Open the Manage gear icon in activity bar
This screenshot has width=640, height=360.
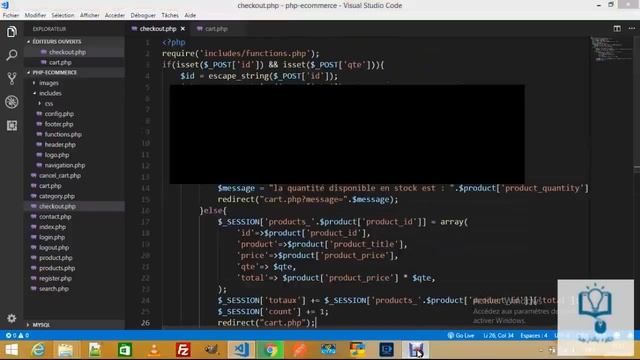11,318
